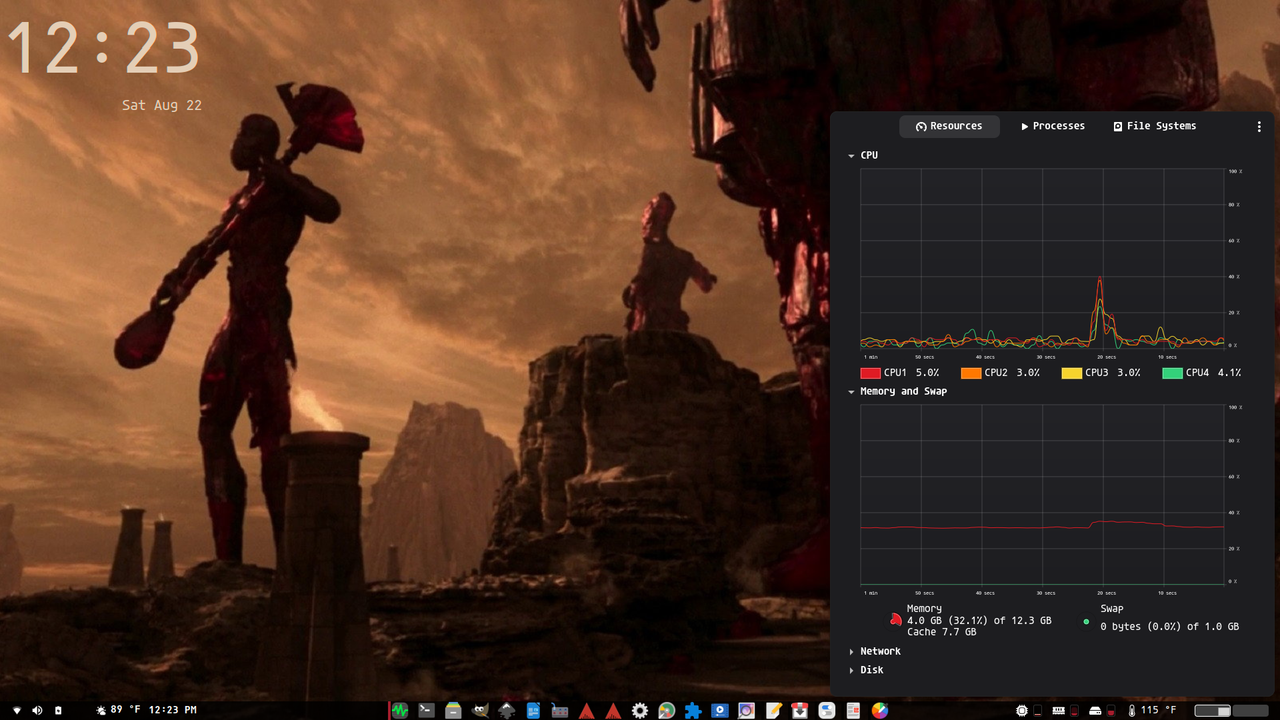The width and height of the screenshot is (1280, 720).
Task: Collapse the CPU section
Action: click(851, 156)
